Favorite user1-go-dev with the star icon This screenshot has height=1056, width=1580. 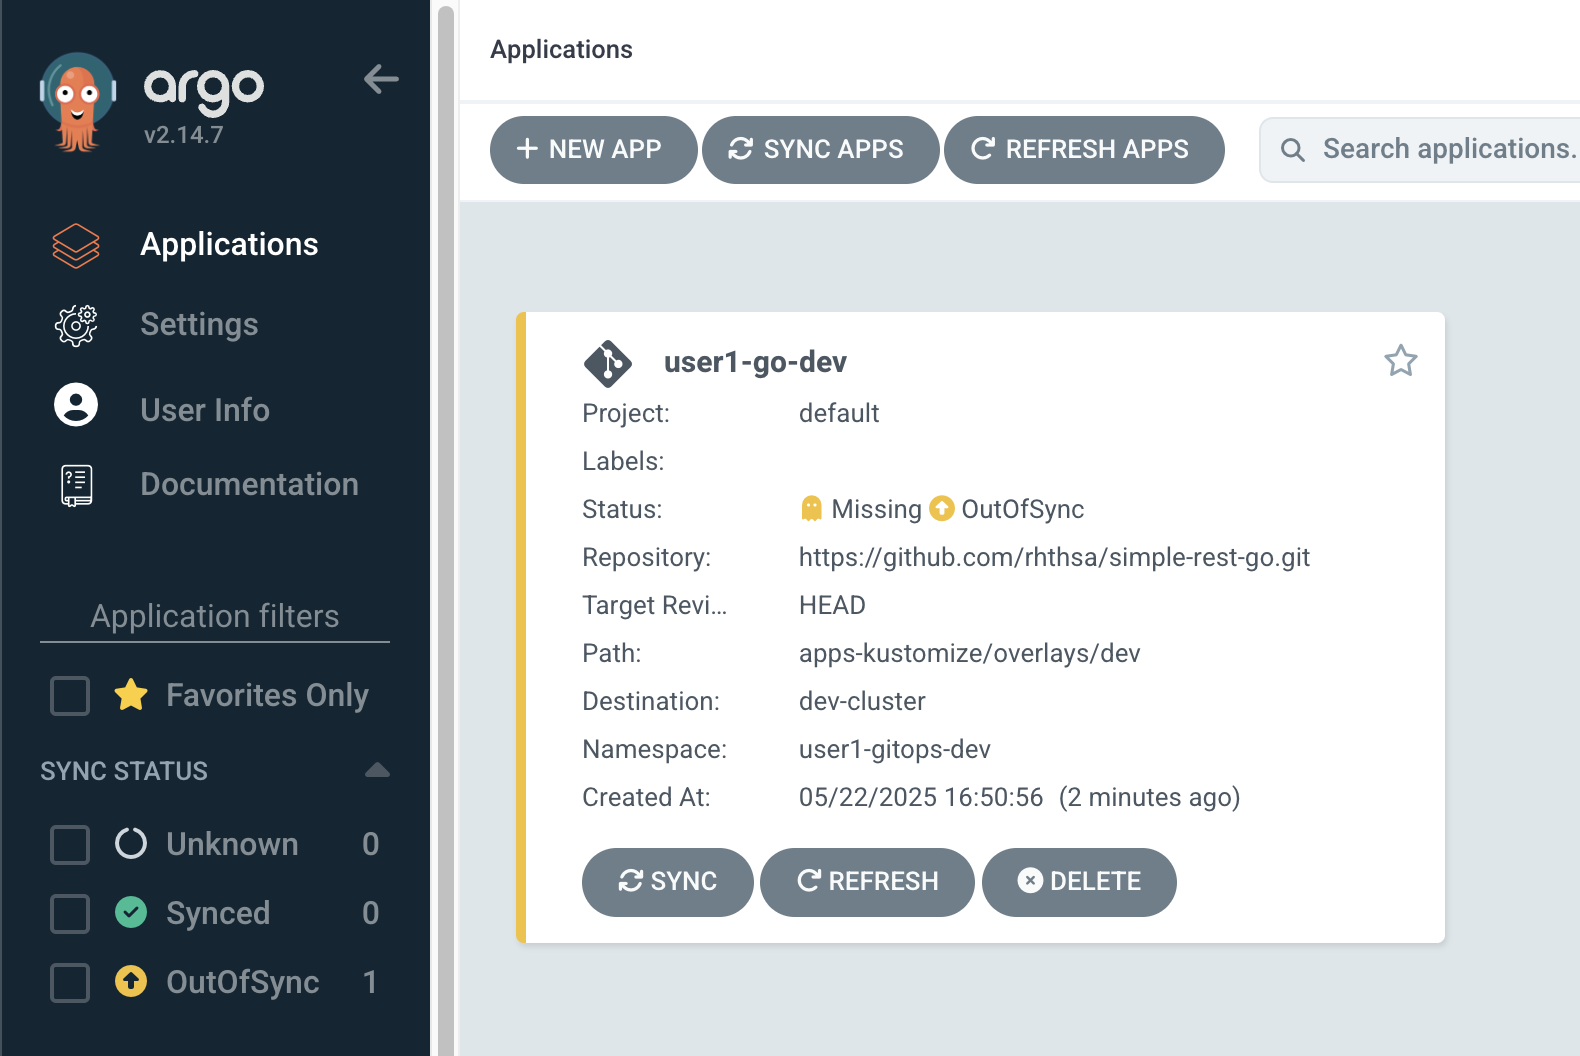pyautogui.click(x=1400, y=361)
